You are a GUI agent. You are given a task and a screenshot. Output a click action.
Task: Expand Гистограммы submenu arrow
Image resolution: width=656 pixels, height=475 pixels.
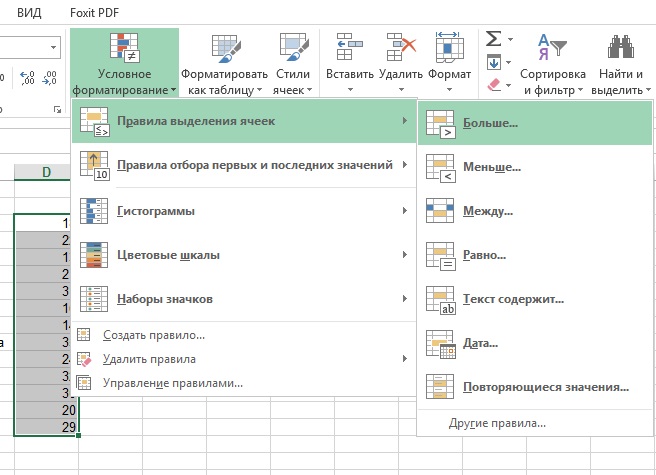pyautogui.click(x=405, y=211)
